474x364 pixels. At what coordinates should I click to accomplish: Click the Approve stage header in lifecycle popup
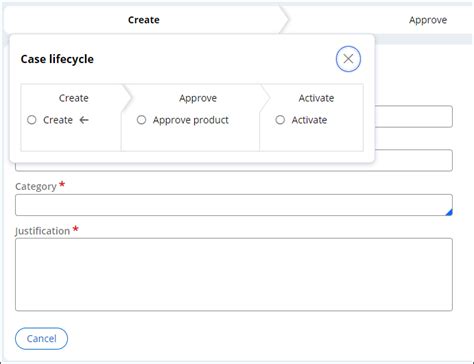(198, 98)
